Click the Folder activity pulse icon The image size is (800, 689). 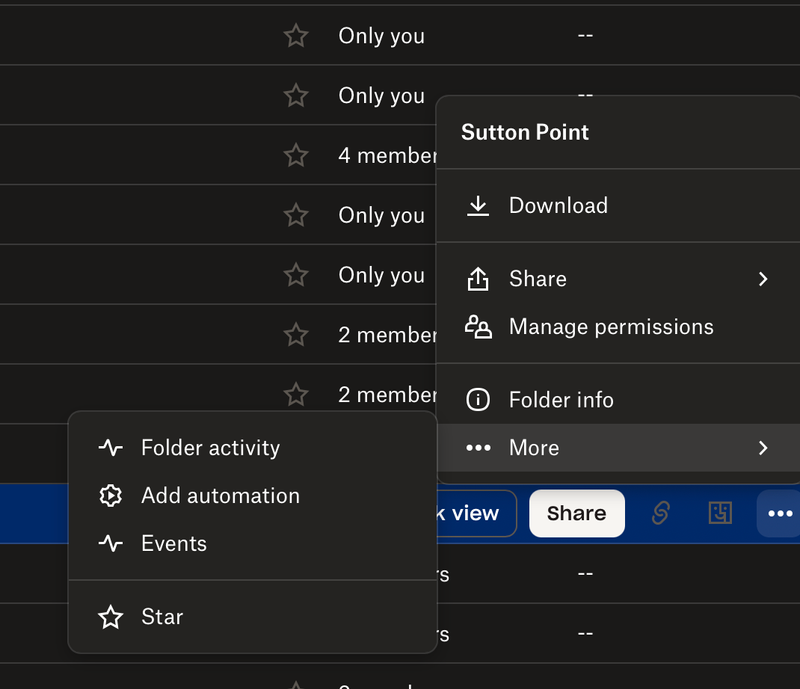(x=110, y=448)
